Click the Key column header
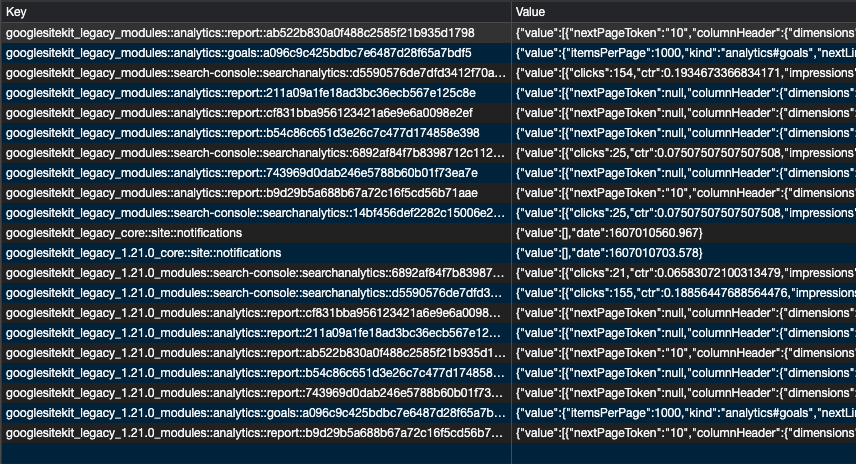 255,12
